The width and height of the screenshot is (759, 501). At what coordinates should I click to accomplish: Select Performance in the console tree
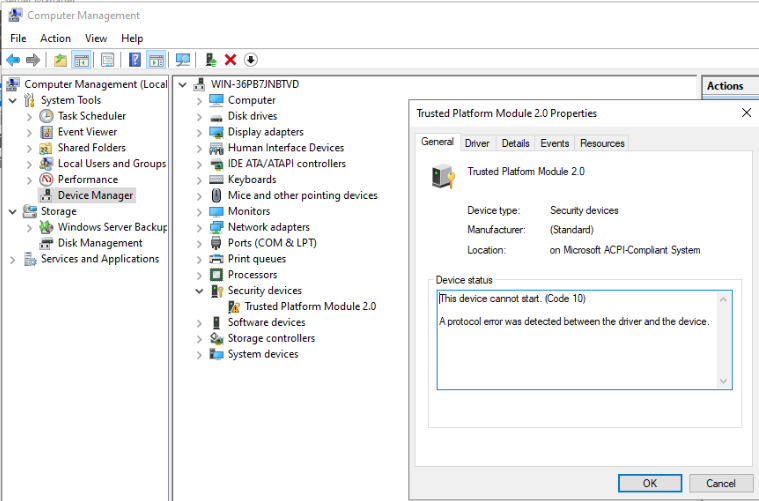88,180
